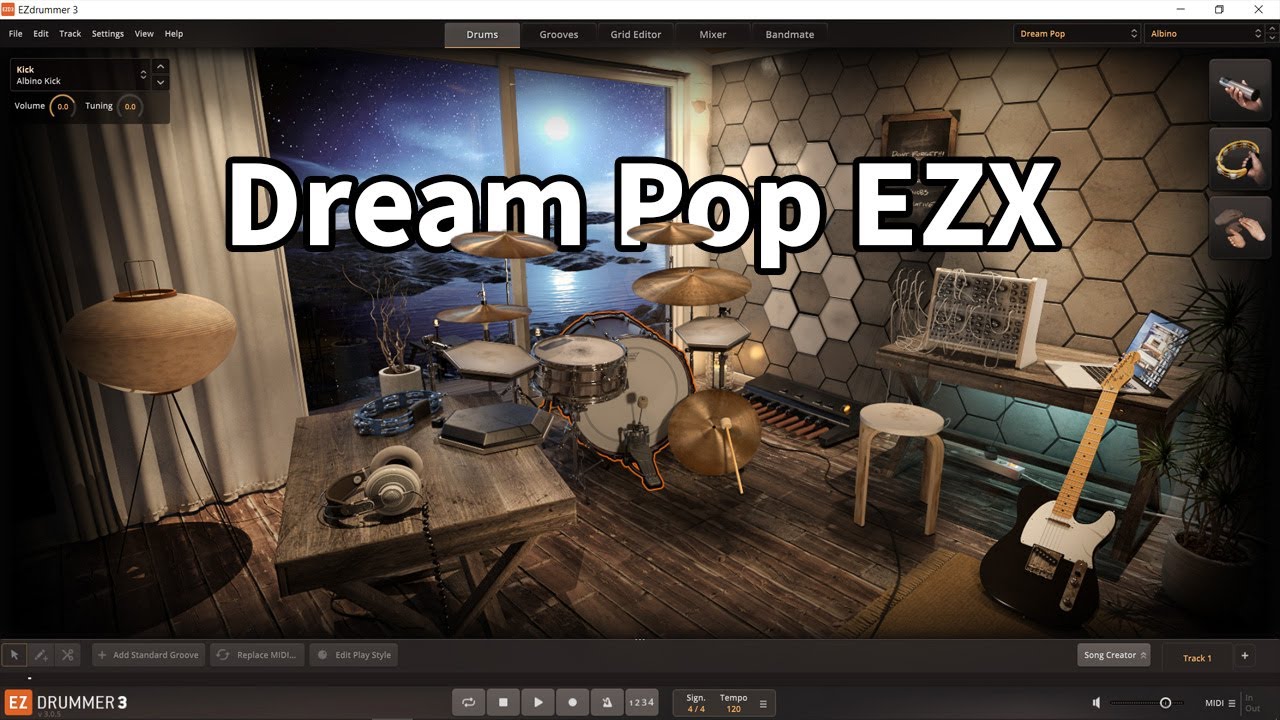Viewport: 1280px width, 720px height.
Task: Mute audio with the speaker icon
Action: [1097, 703]
